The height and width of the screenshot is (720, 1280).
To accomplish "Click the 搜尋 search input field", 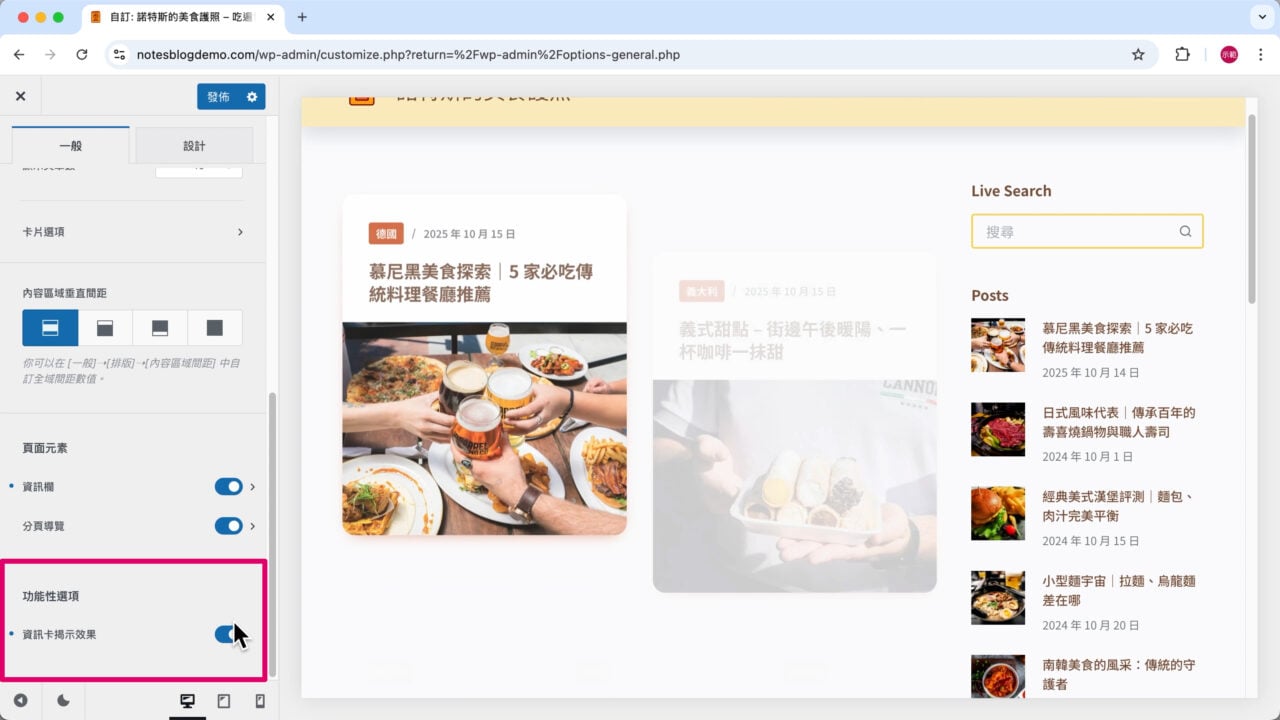I will click(1070, 231).
